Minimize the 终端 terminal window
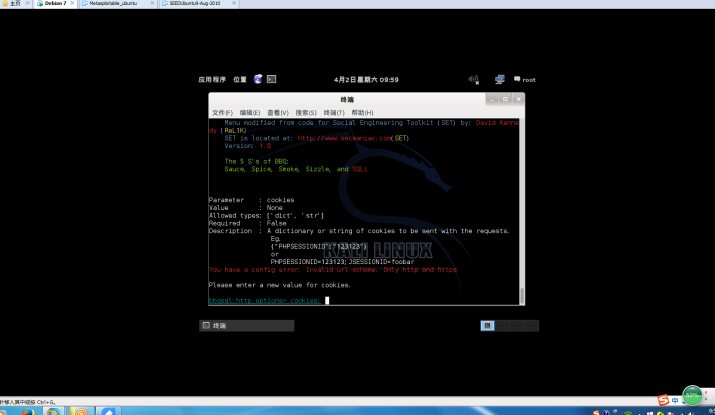 pyautogui.click(x=492, y=99)
